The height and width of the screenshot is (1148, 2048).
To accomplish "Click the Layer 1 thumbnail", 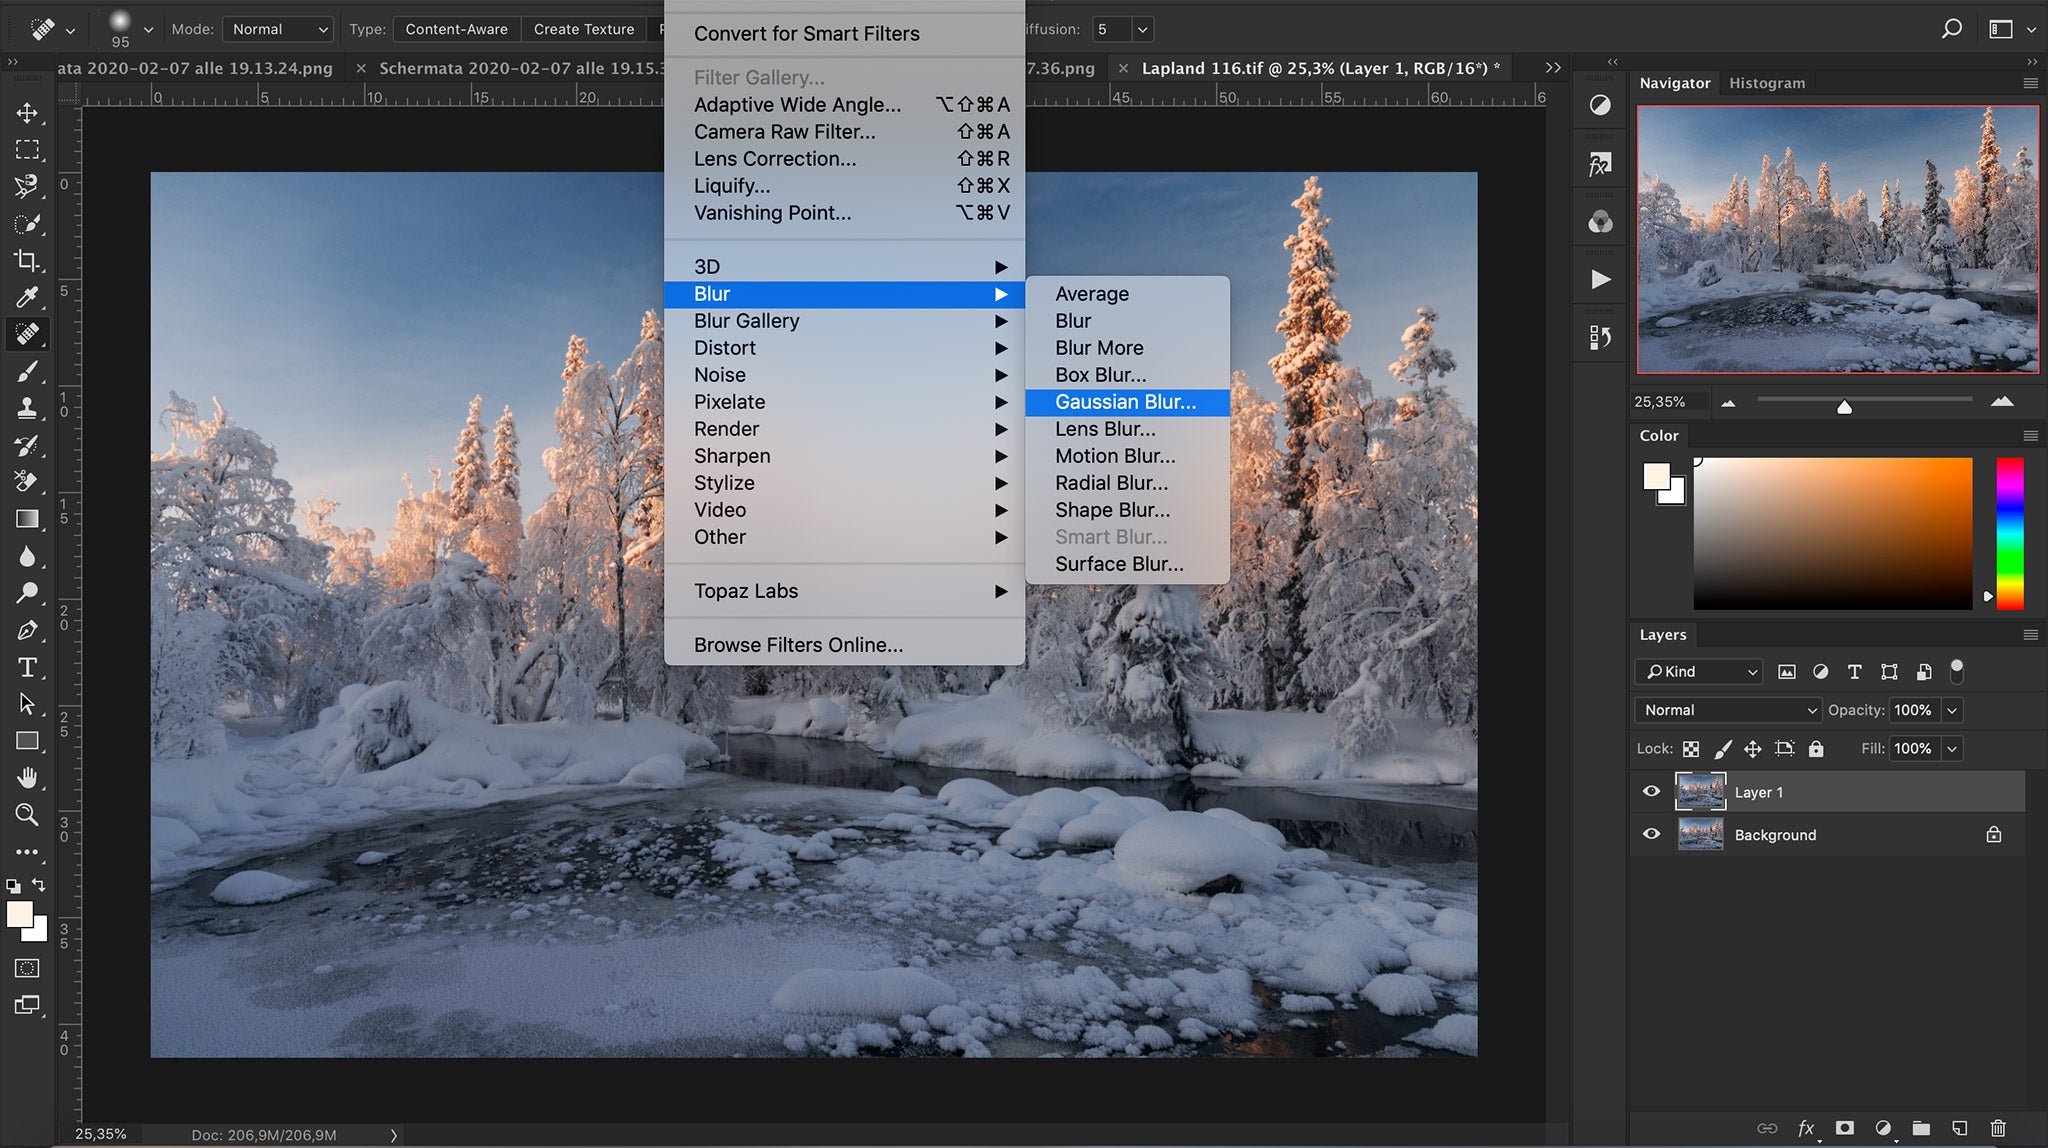I will tap(1699, 791).
